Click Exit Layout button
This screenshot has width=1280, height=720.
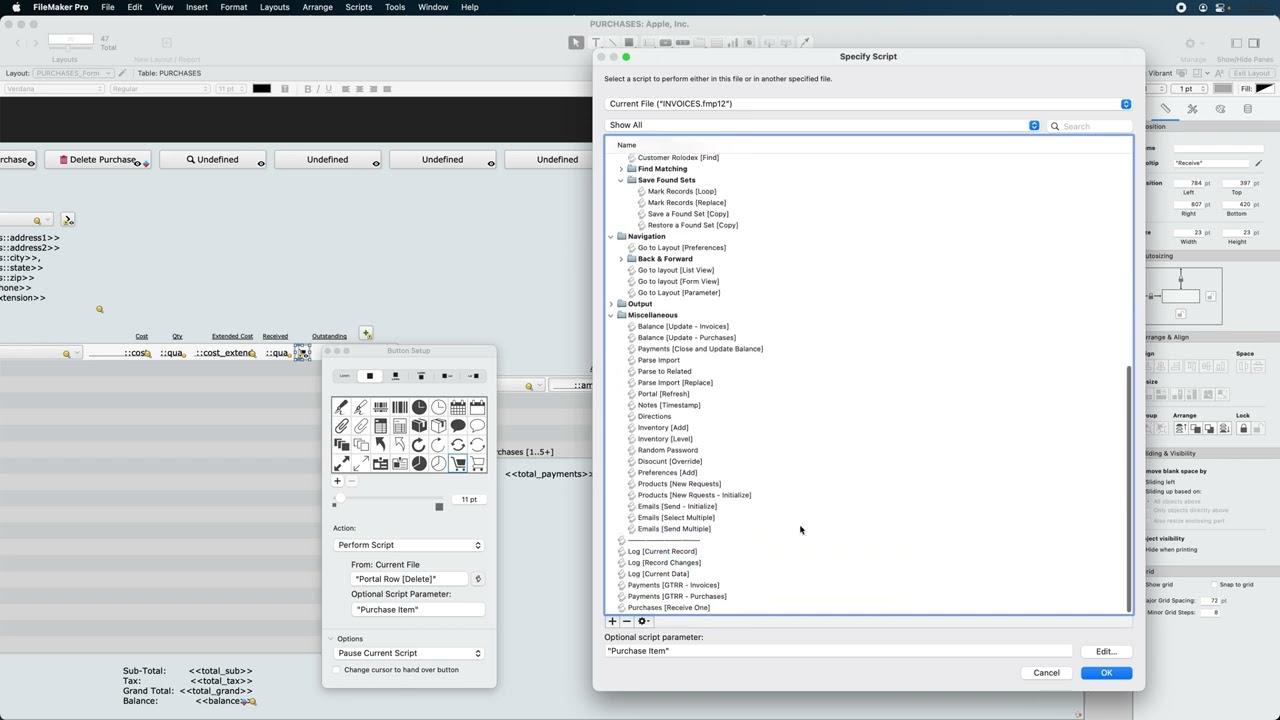1251,73
